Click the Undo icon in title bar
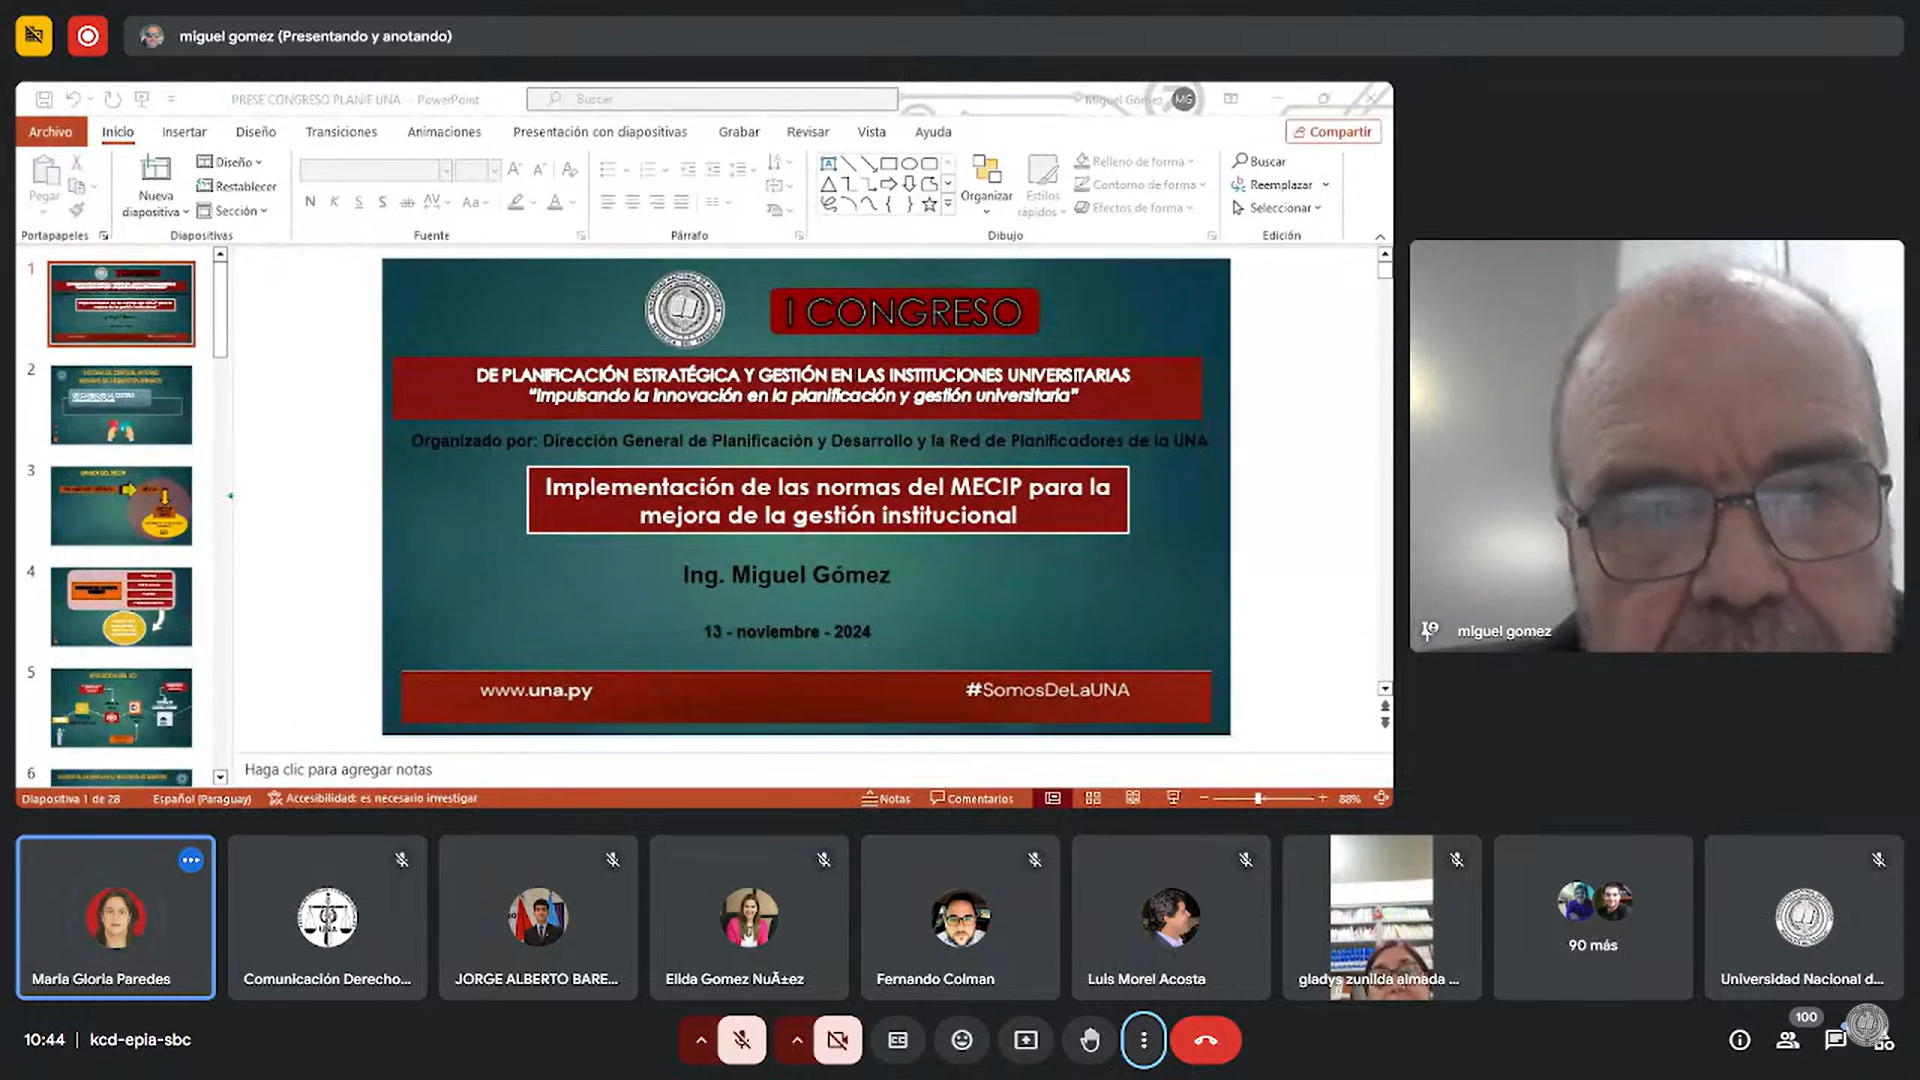This screenshot has width=1920, height=1080. [x=73, y=99]
